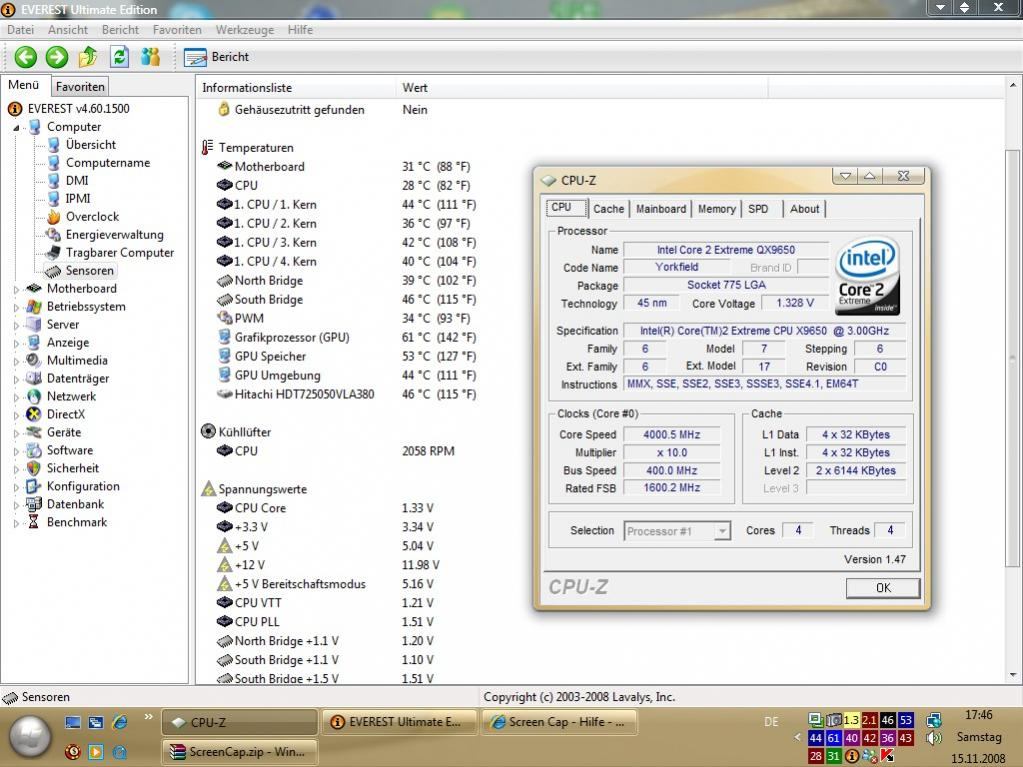Click the DirectX icon in the tree
This screenshot has width=1023, height=767.
pos(34,414)
